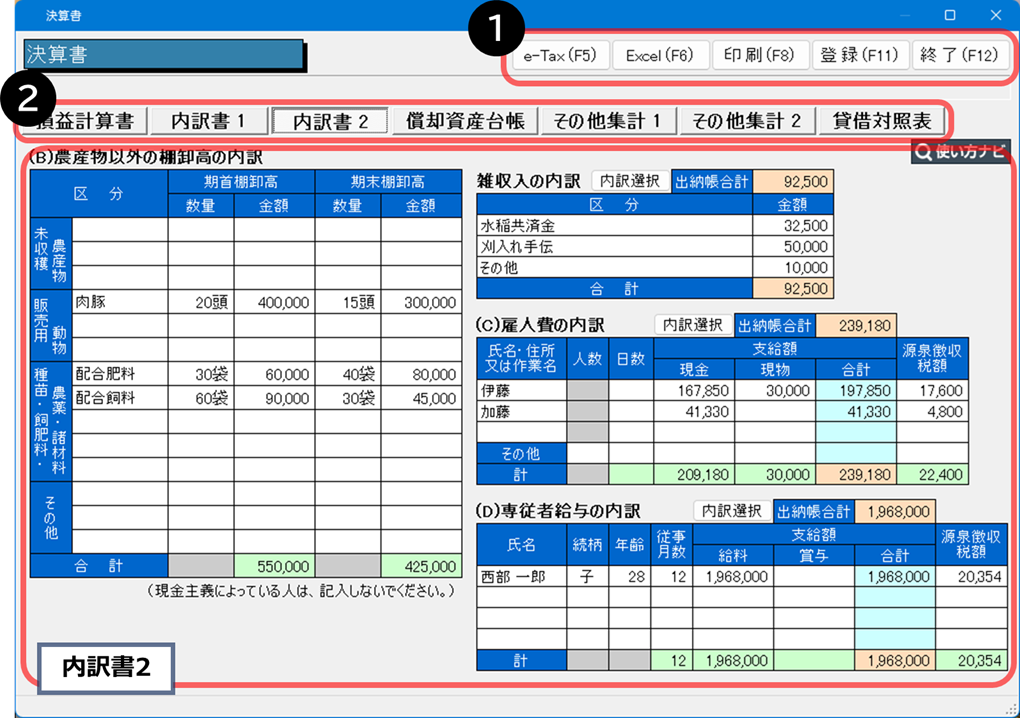Click 伊藤 name cell in 雇人費 table
Viewport: 1020px width, 718px height.
tap(521, 391)
